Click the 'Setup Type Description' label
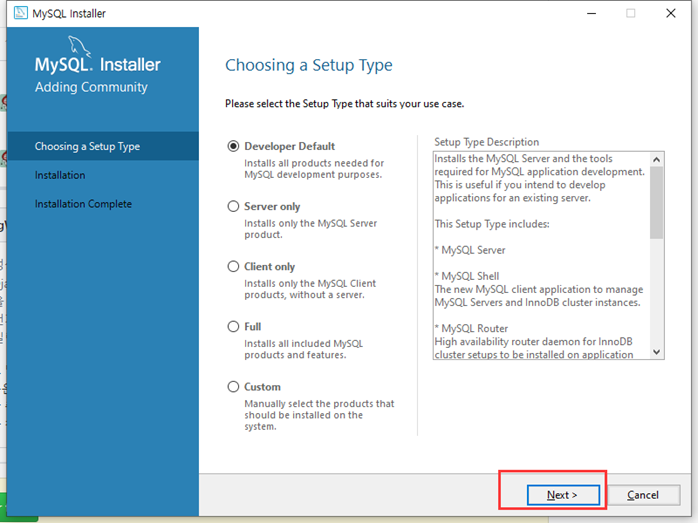Screen dimensions: 698x523 pos(487,142)
